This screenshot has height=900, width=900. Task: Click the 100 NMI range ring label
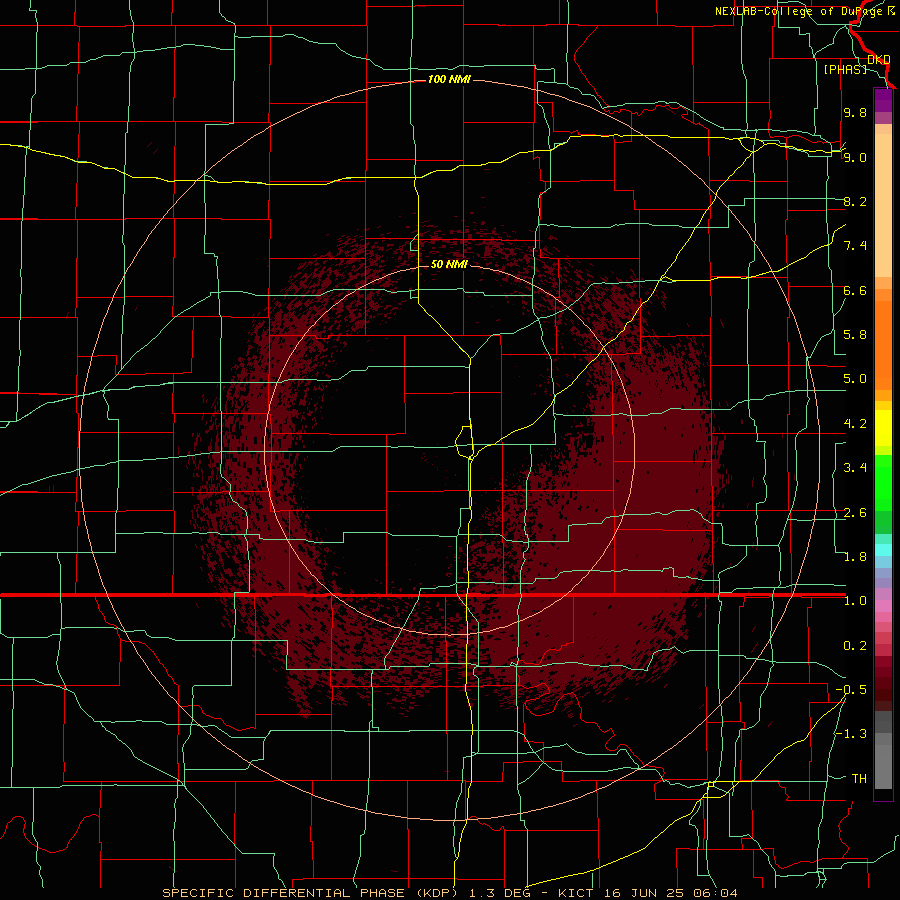click(x=449, y=79)
